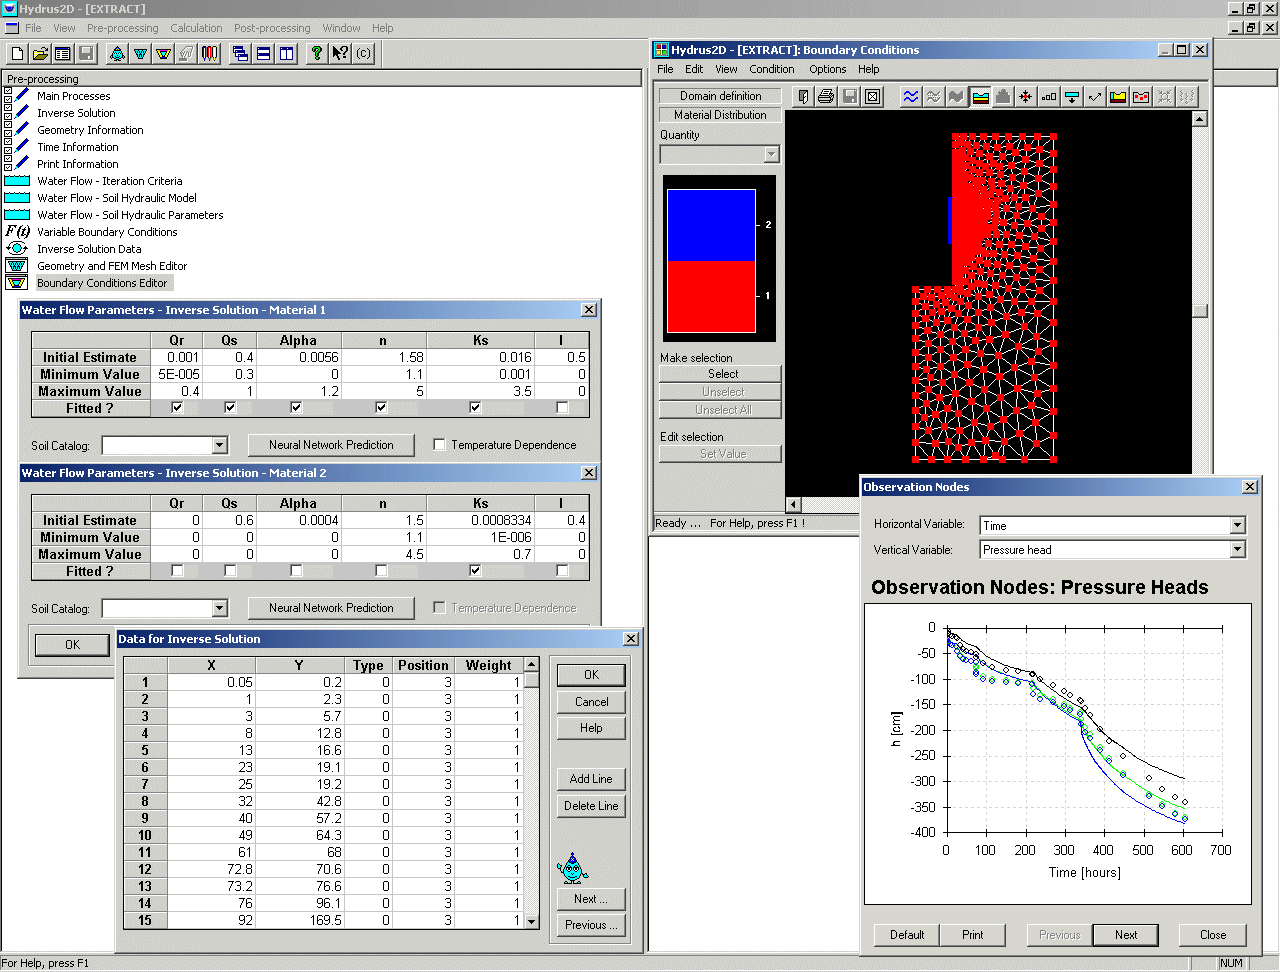This screenshot has width=1280, height=972.
Task: Click Neural Network Prediction for Material 1
Action: pos(331,445)
